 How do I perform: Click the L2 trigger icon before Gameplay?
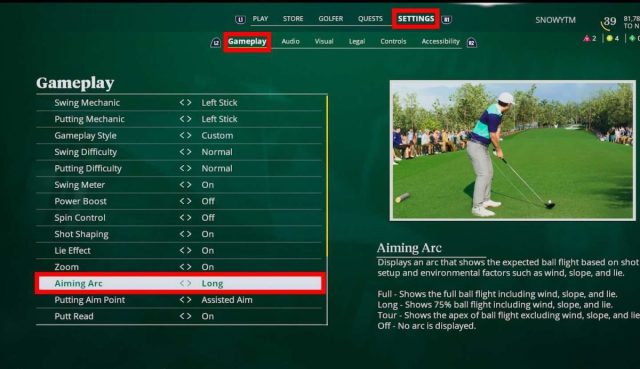coord(216,42)
